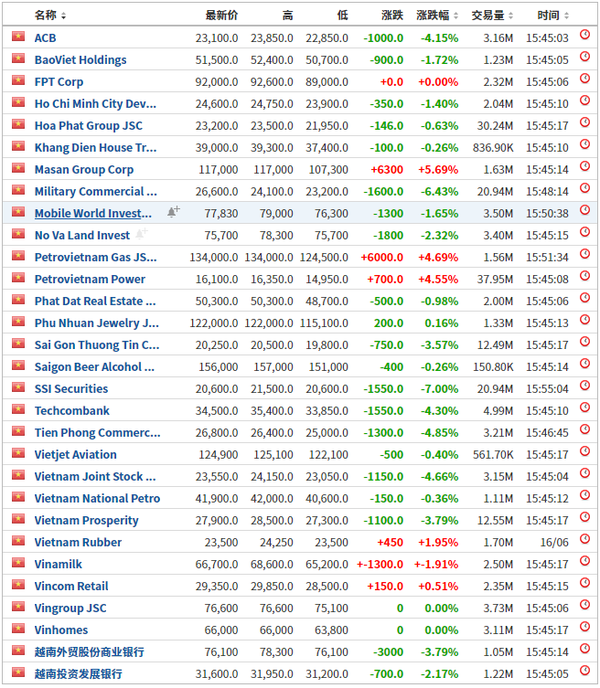Open the FPT Corp stock link

point(59,82)
